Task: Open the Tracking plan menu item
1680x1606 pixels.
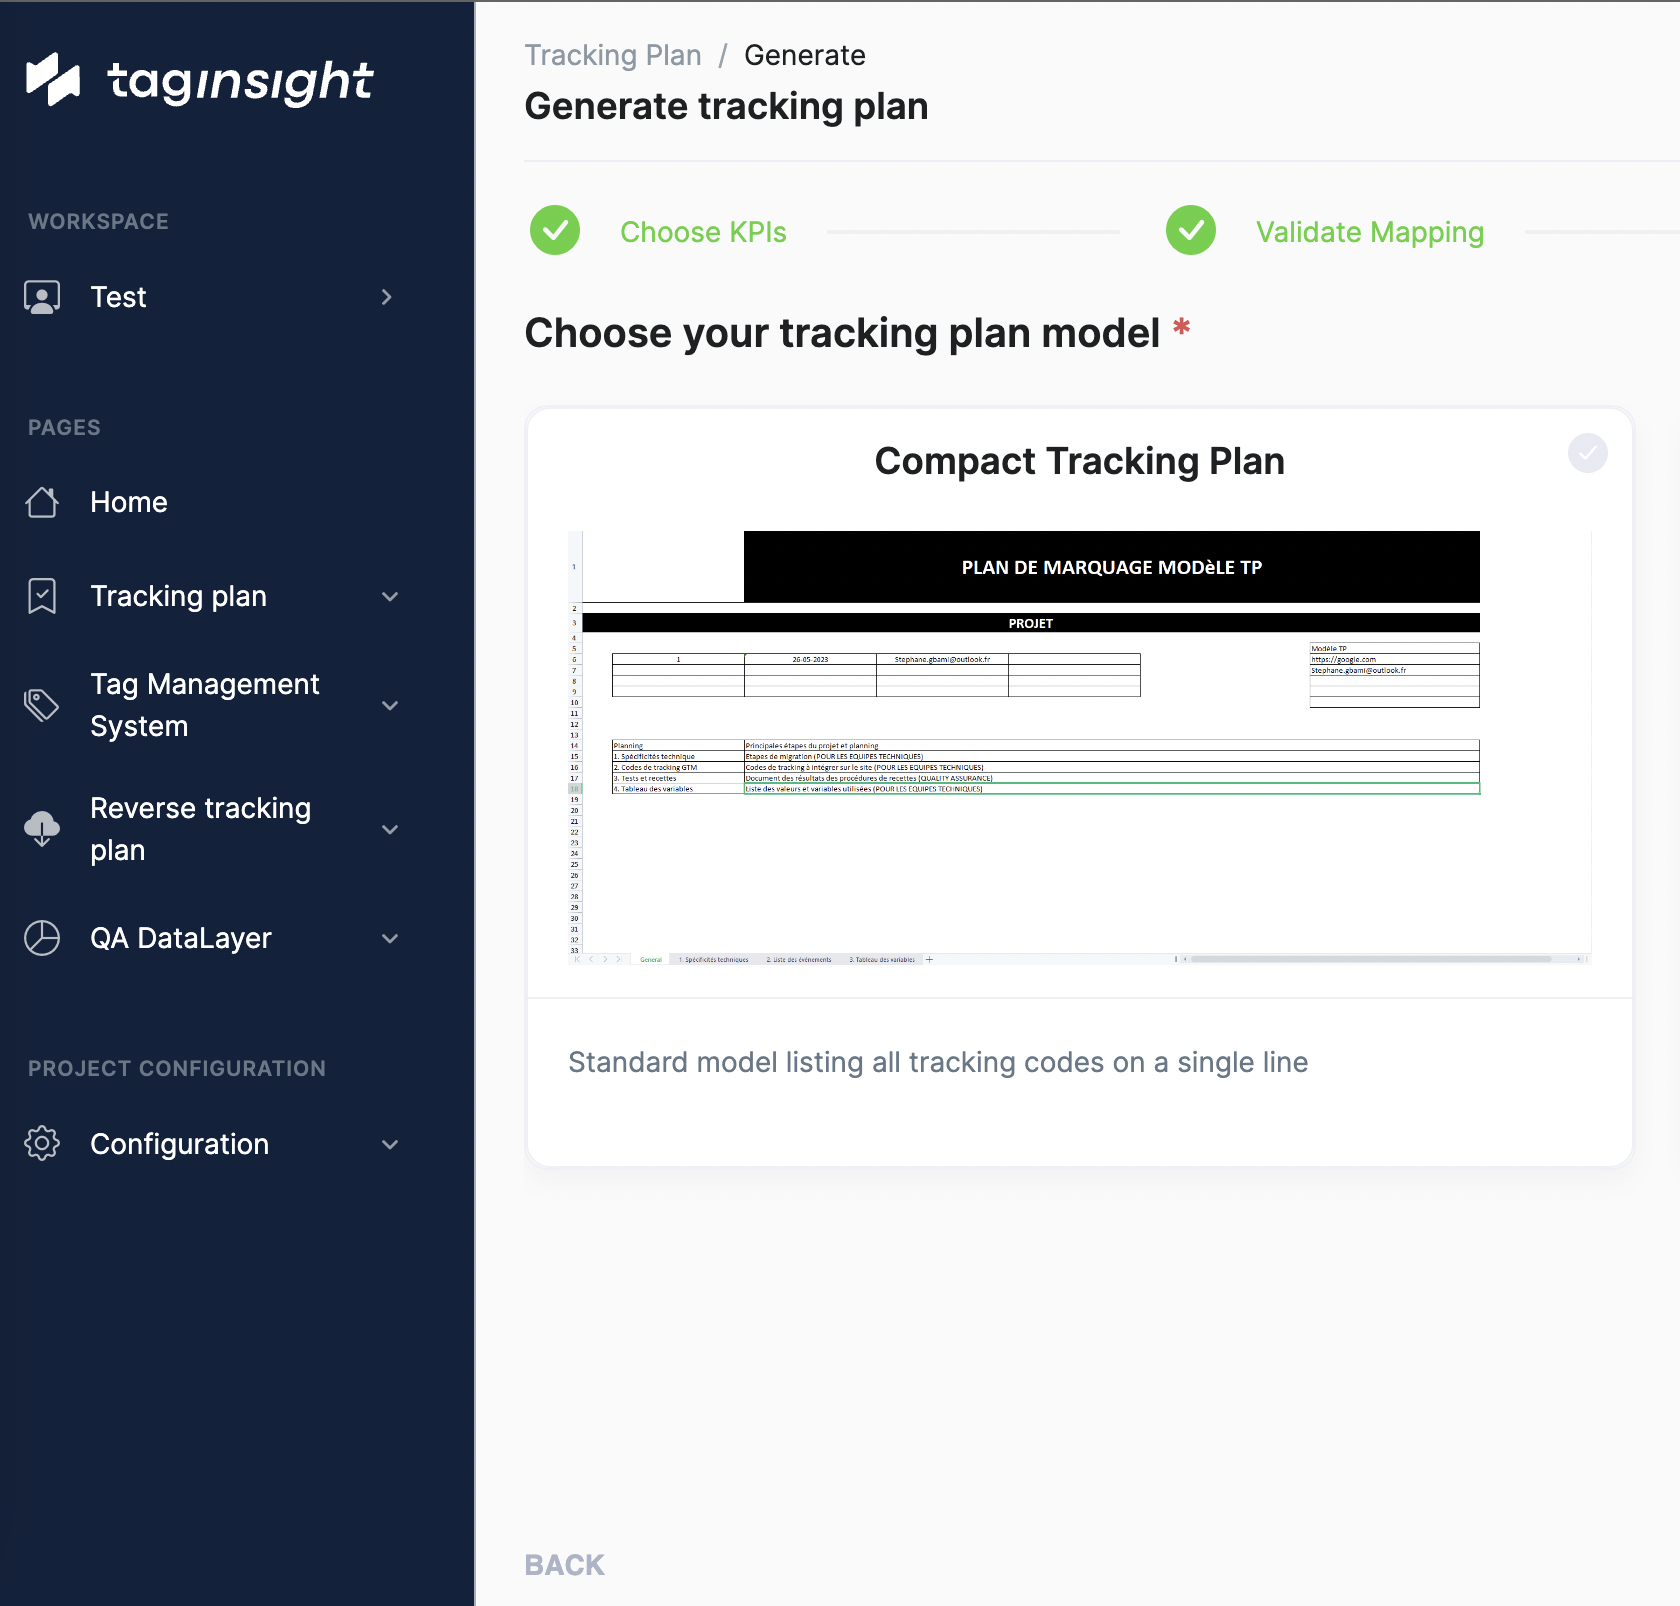Action: tap(178, 596)
